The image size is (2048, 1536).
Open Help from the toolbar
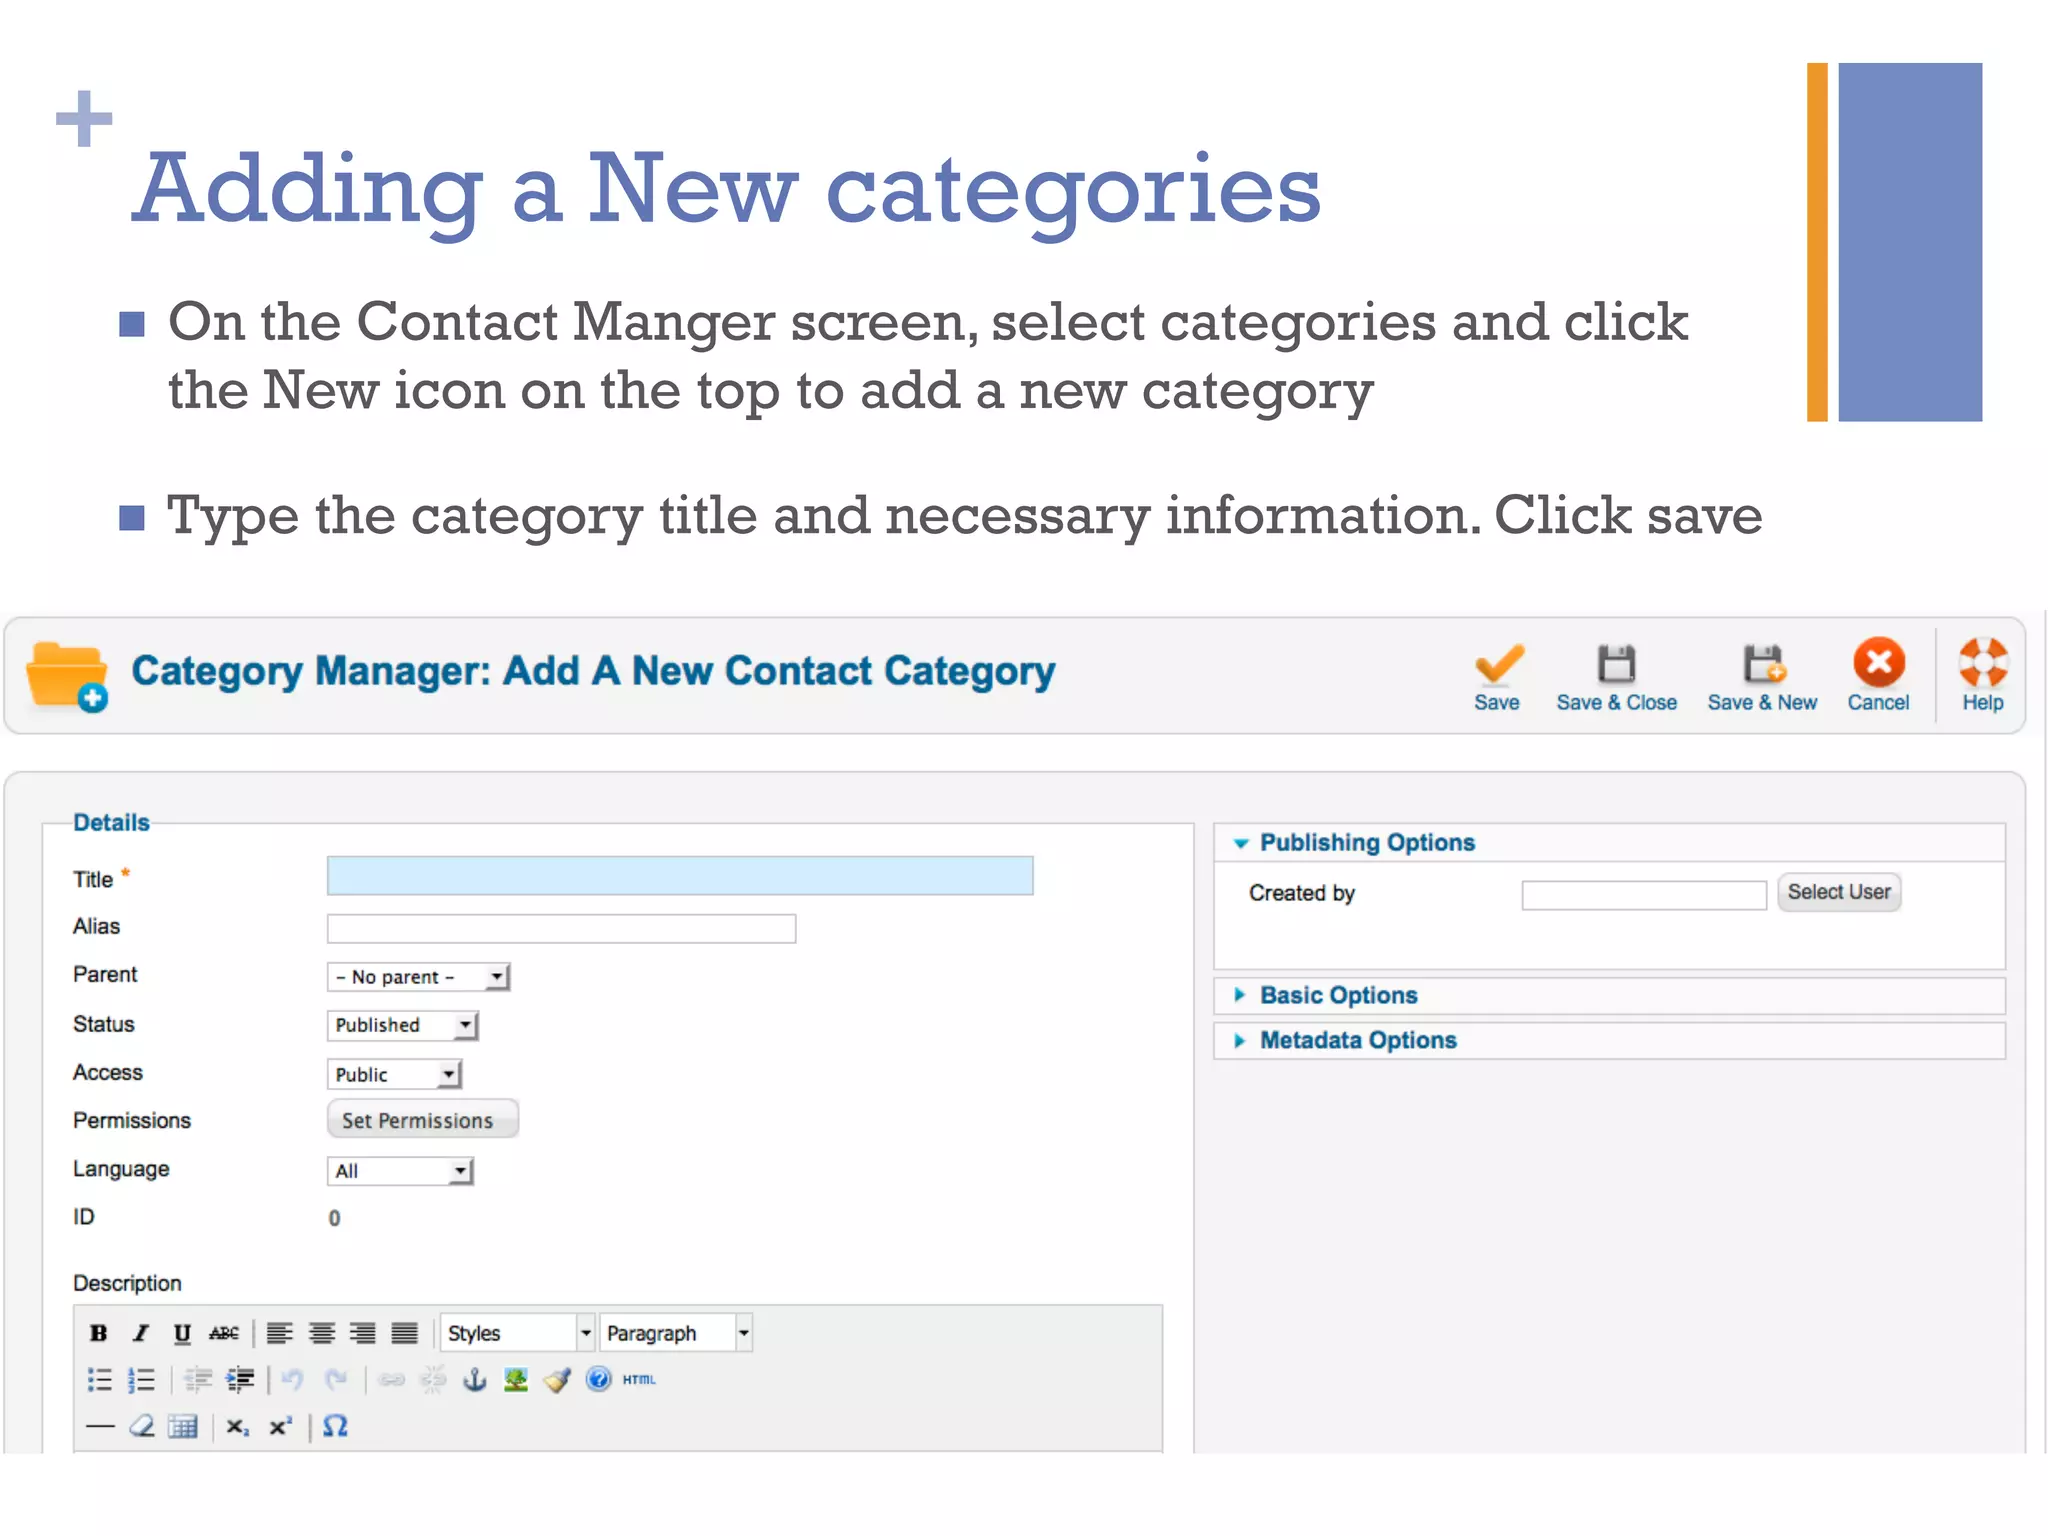(x=1983, y=675)
